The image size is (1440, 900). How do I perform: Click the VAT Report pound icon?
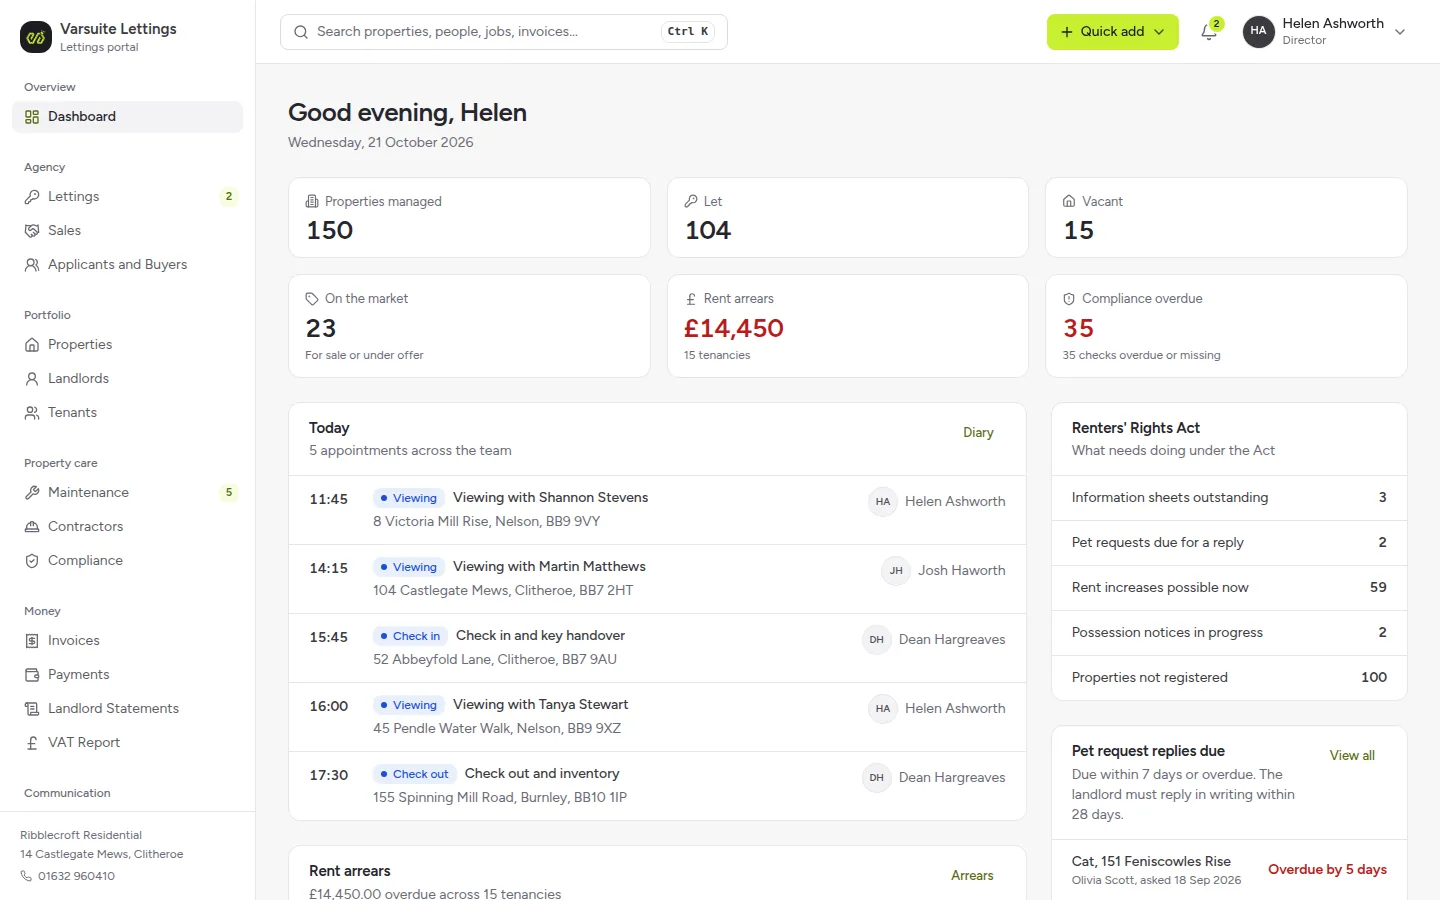pos(32,743)
